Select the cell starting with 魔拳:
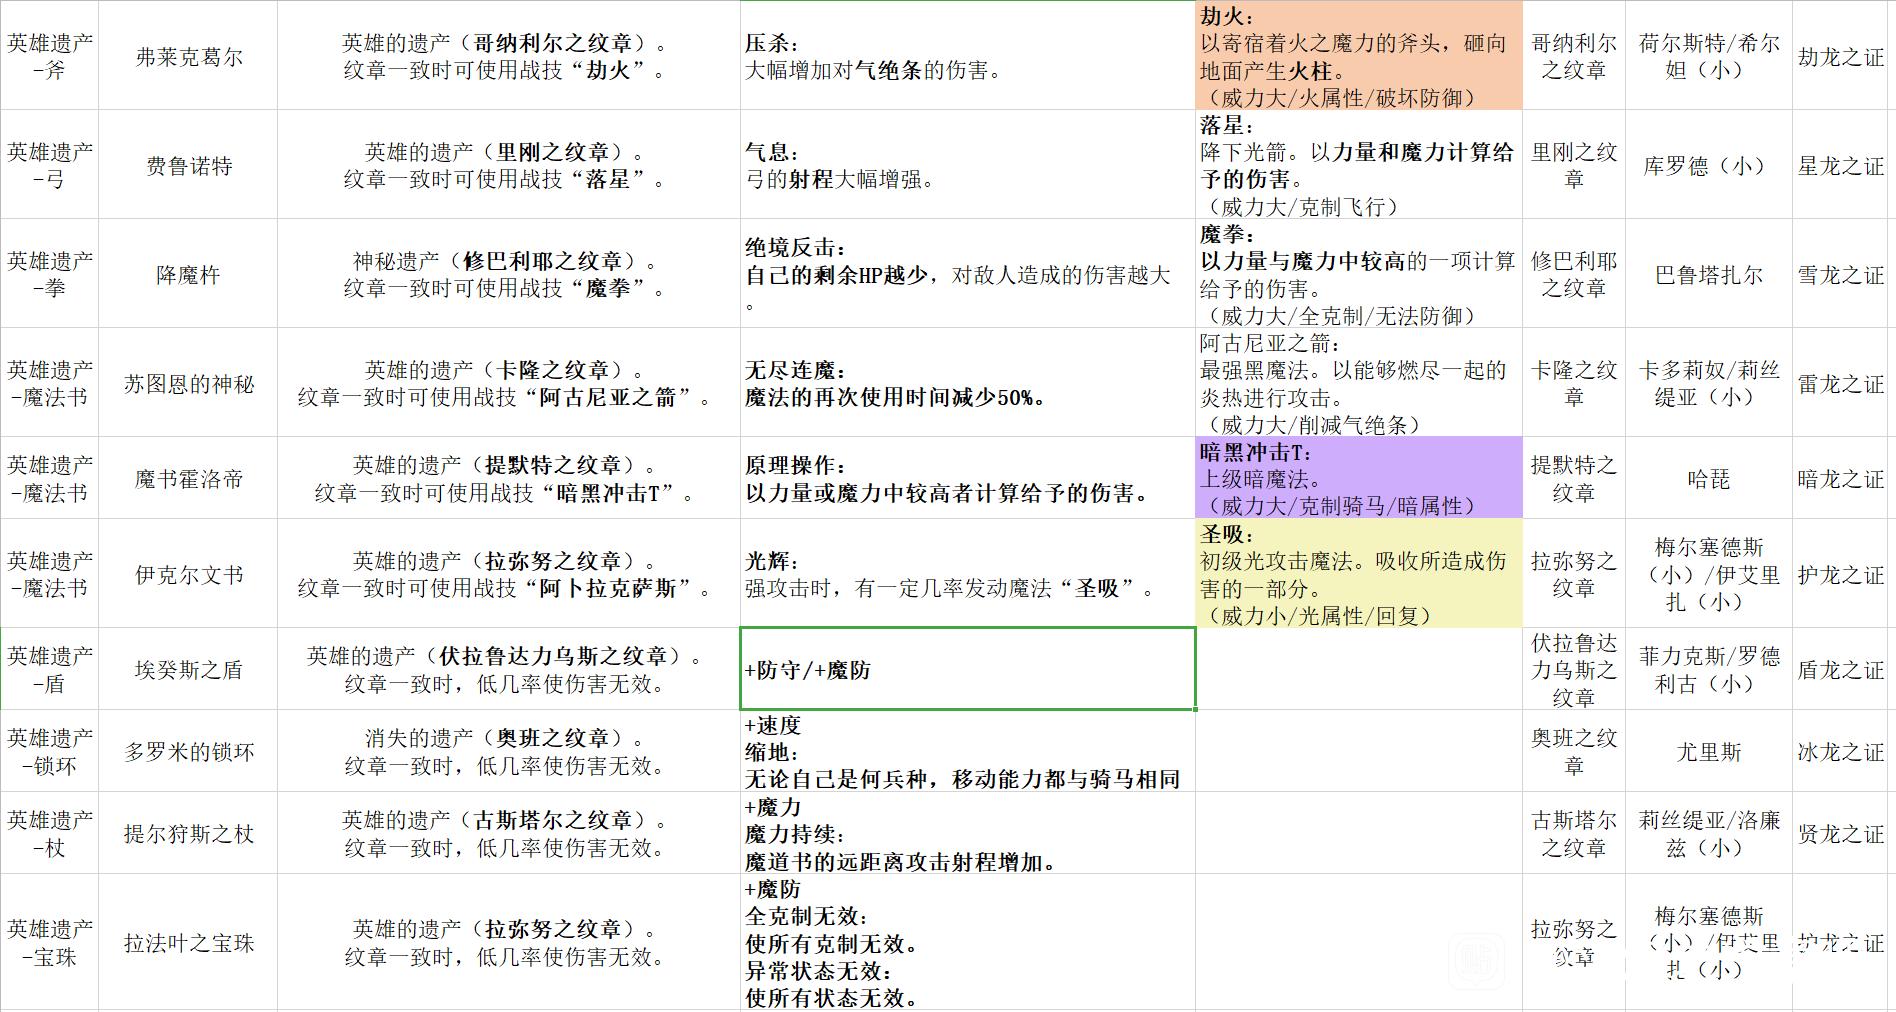This screenshot has height=1012, width=1896. coord(1359,274)
